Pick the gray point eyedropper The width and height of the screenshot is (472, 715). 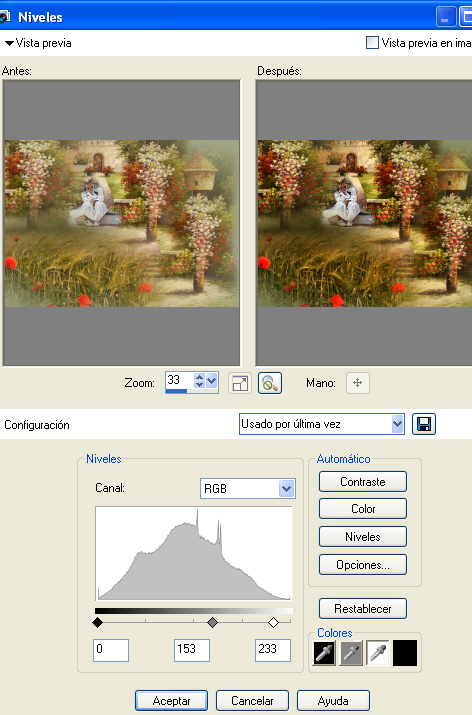tap(351, 653)
